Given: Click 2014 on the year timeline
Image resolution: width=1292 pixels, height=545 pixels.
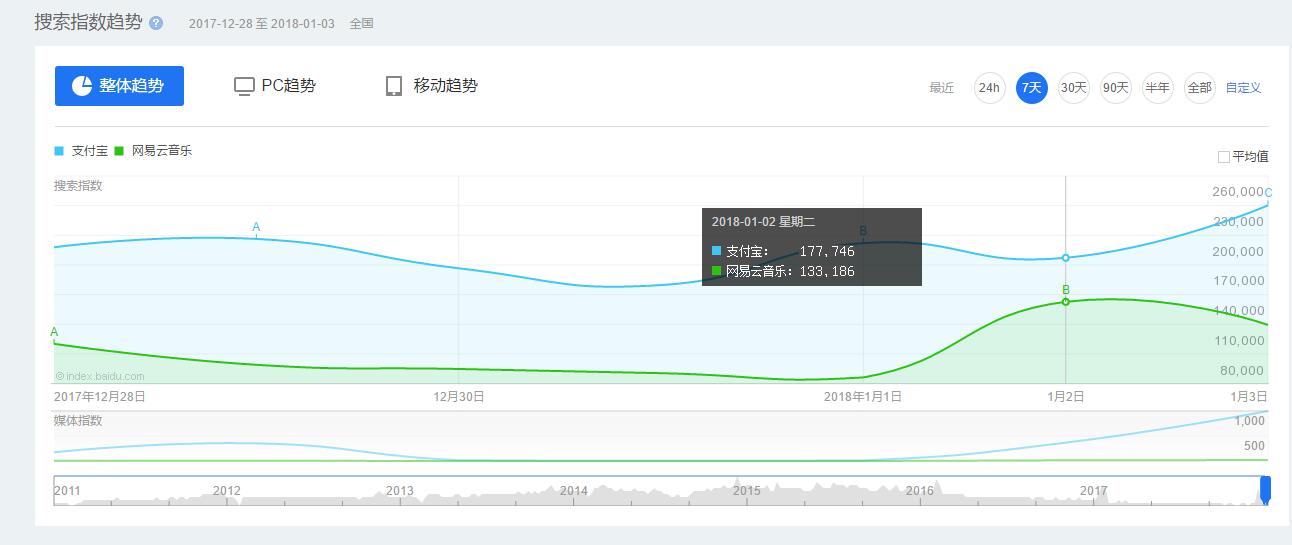Looking at the screenshot, I should [x=573, y=491].
